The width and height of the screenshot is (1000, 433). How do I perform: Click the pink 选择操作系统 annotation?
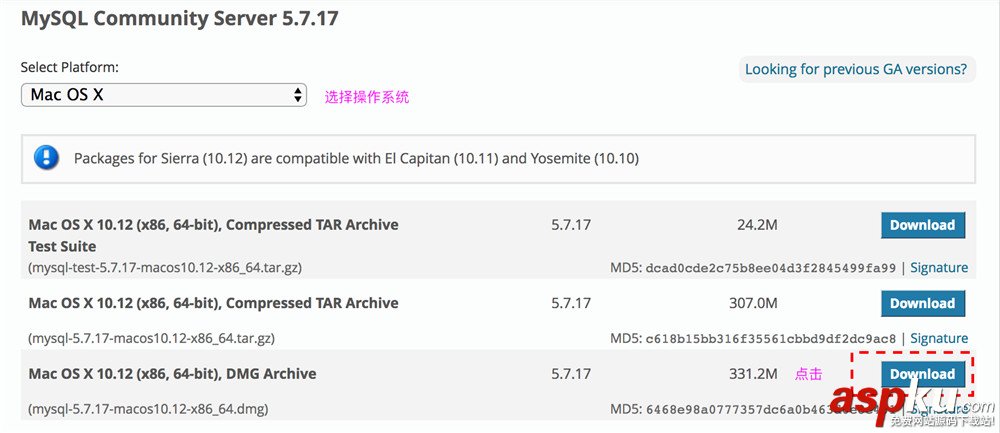pos(366,97)
